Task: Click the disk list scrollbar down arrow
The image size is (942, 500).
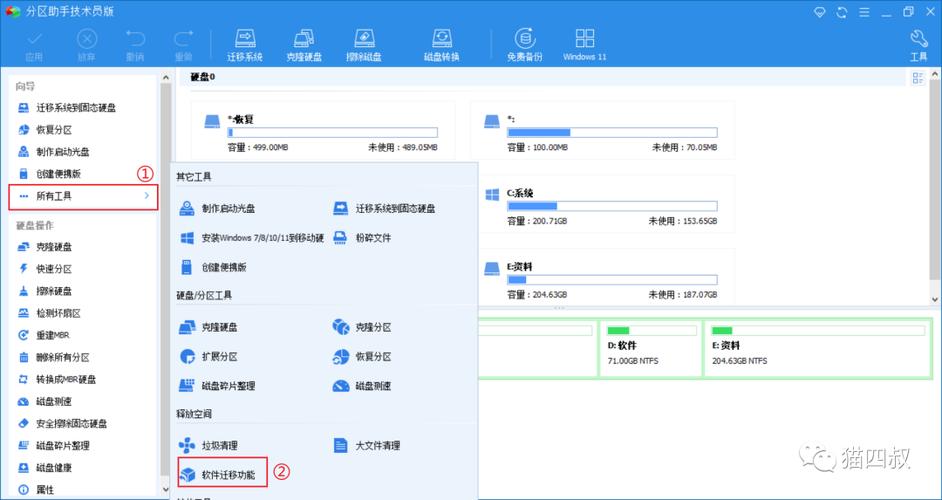Action: [x=935, y=299]
